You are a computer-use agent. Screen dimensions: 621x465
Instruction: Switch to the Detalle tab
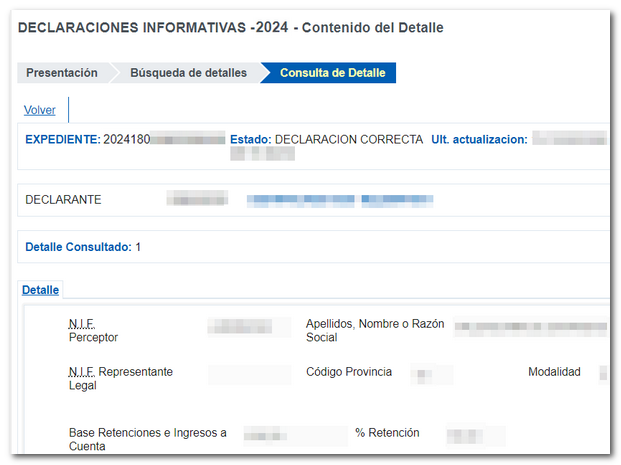pos(41,290)
